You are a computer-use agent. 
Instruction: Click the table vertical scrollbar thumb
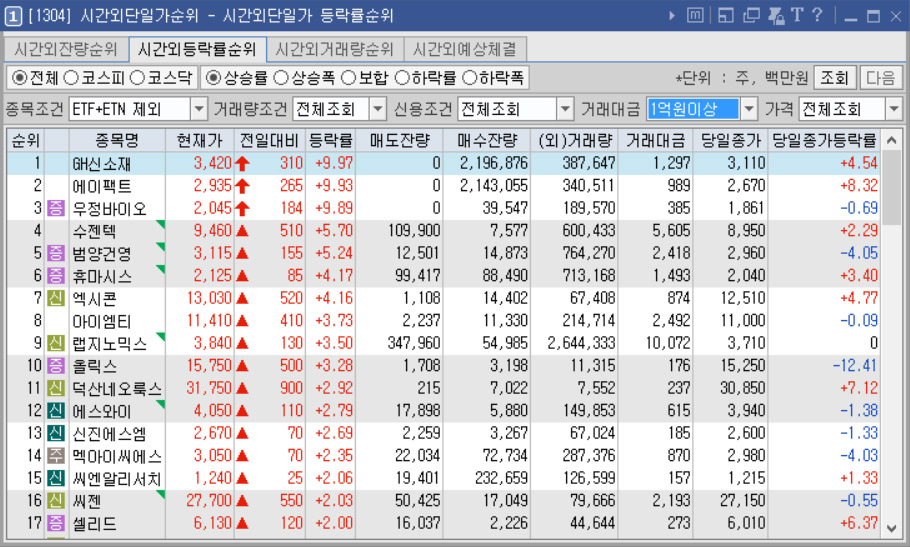click(891, 188)
